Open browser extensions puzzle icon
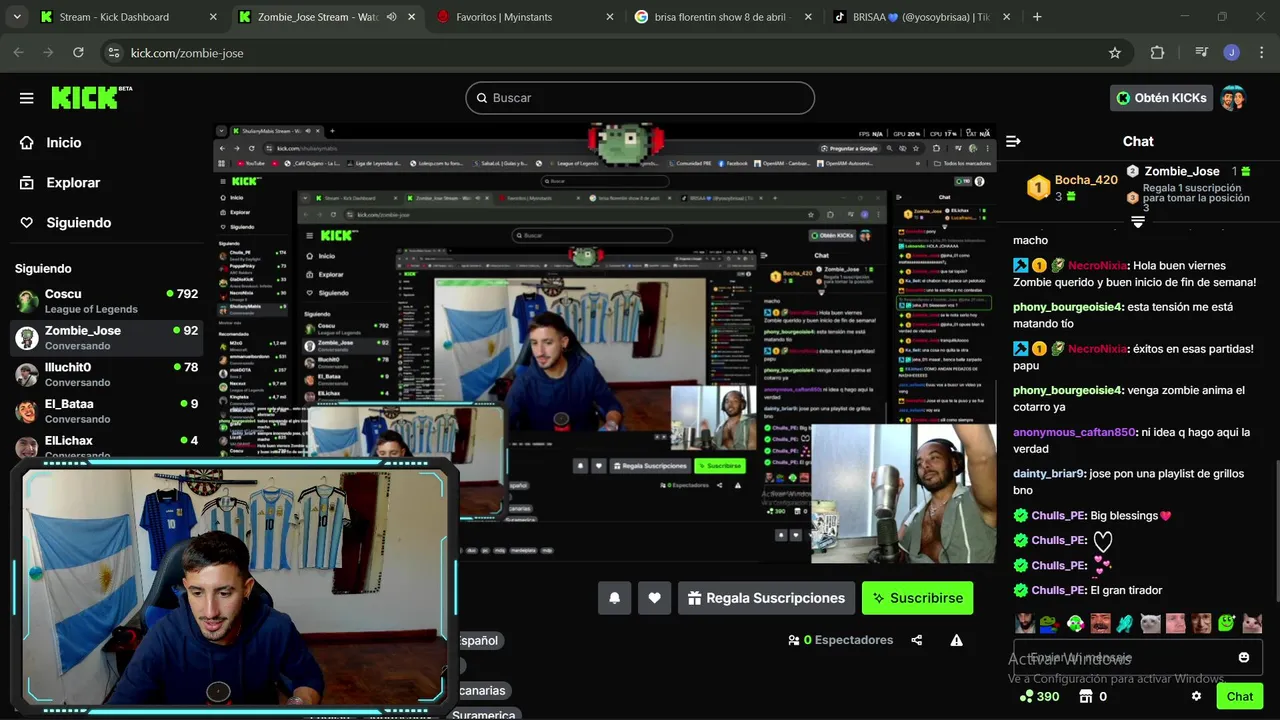This screenshot has height=720, width=1280. pyautogui.click(x=1157, y=53)
